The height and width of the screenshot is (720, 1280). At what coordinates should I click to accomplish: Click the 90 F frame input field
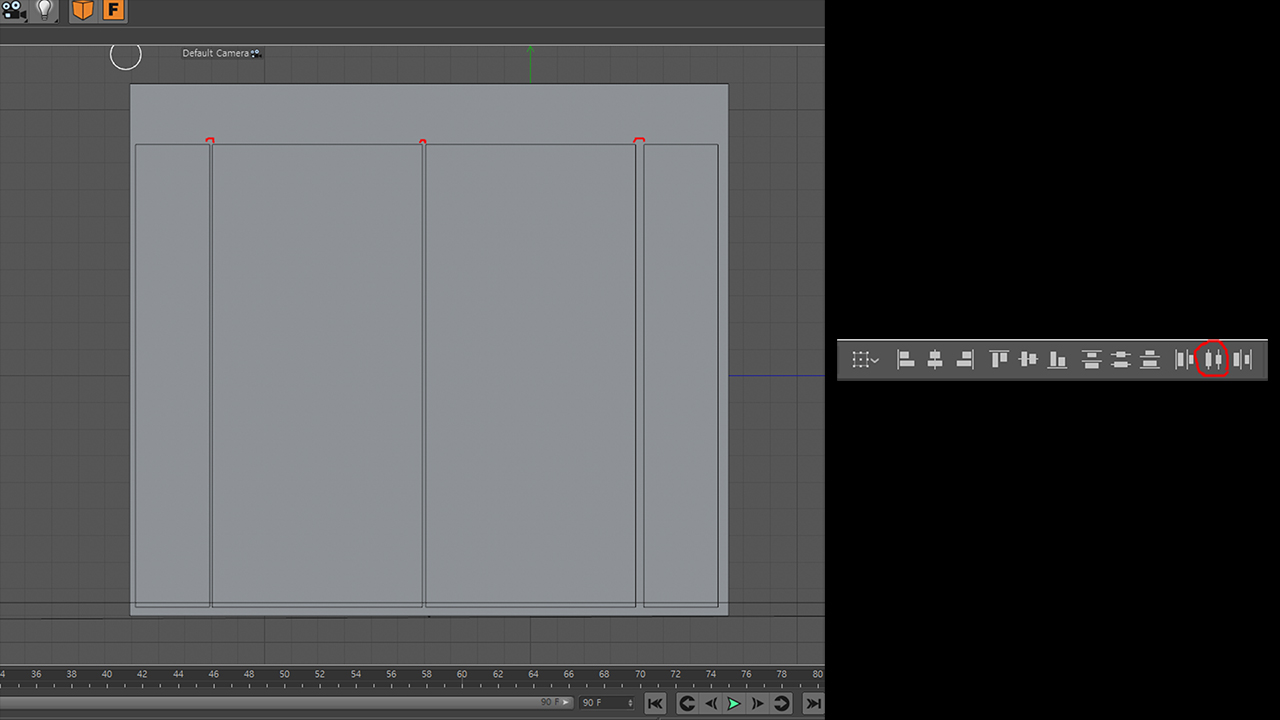(607, 703)
